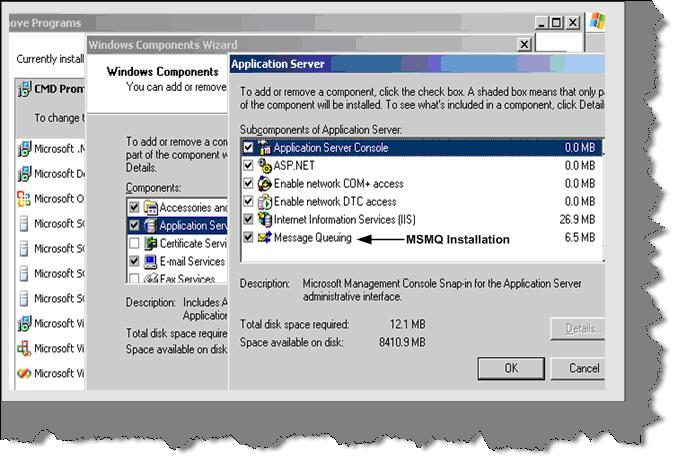Click the CMD Prompt program icon
The width and height of the screenshot is (674, 457).
point(24,89)
